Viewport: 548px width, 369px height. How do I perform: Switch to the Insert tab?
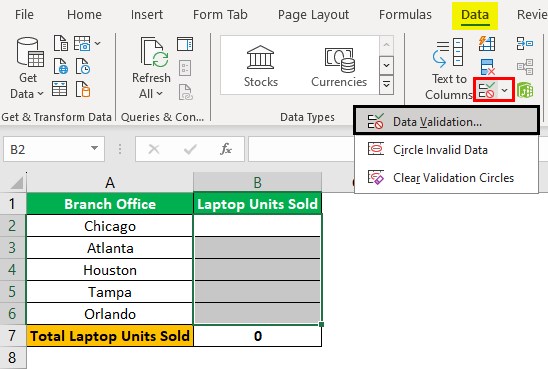tap(147, 15)
